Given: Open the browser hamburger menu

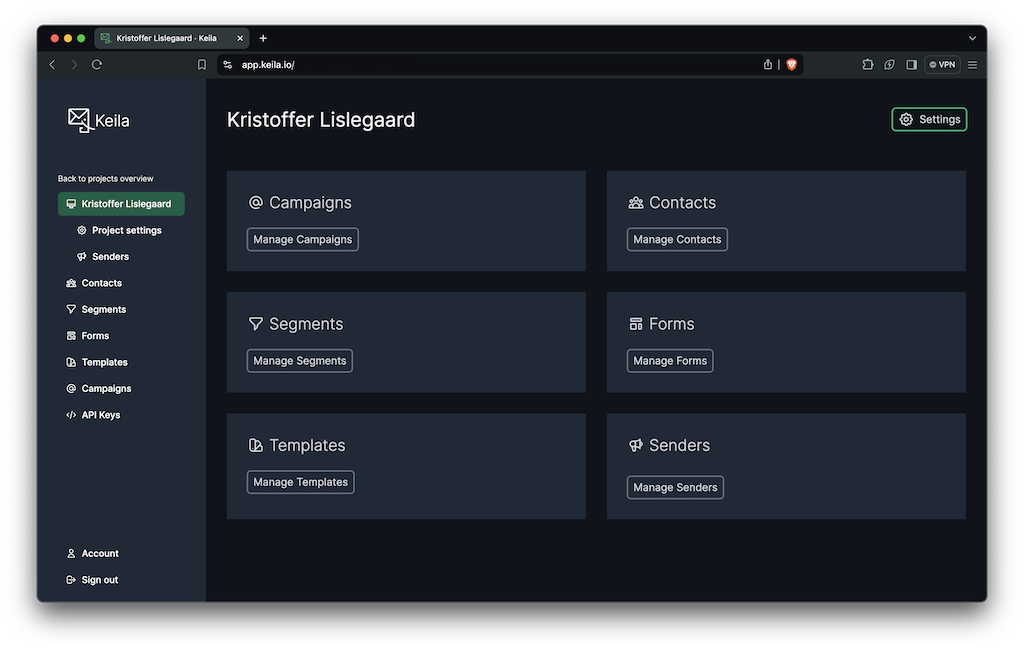Looking at the screenshot, I should coord(972,64).
